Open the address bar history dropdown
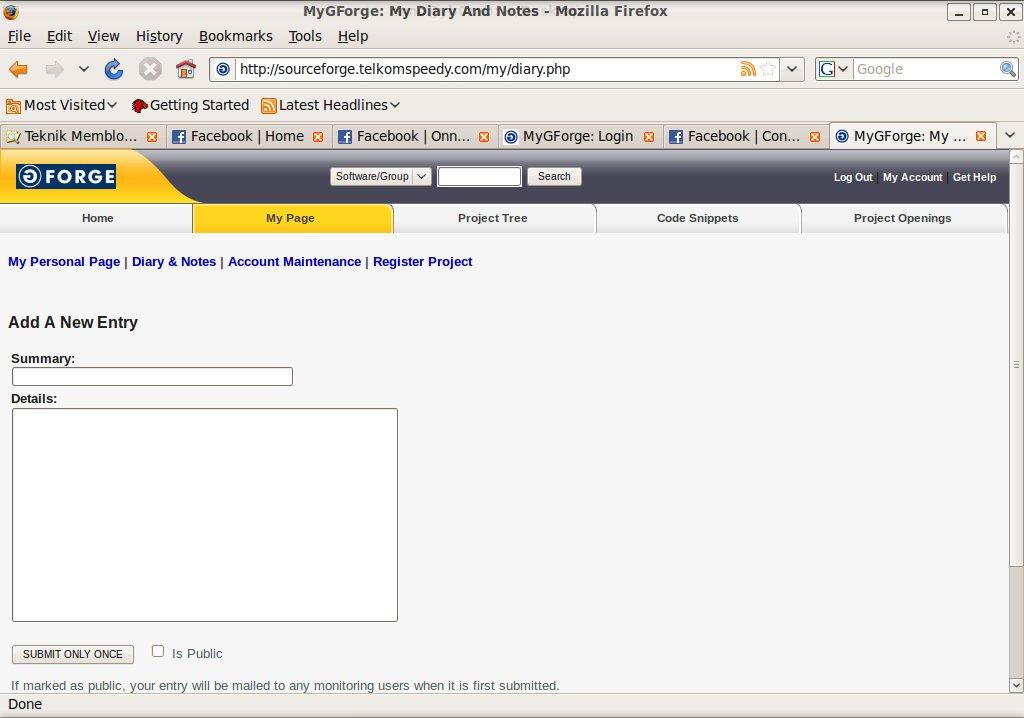The image size is (1024, 718). coord(792,69)
